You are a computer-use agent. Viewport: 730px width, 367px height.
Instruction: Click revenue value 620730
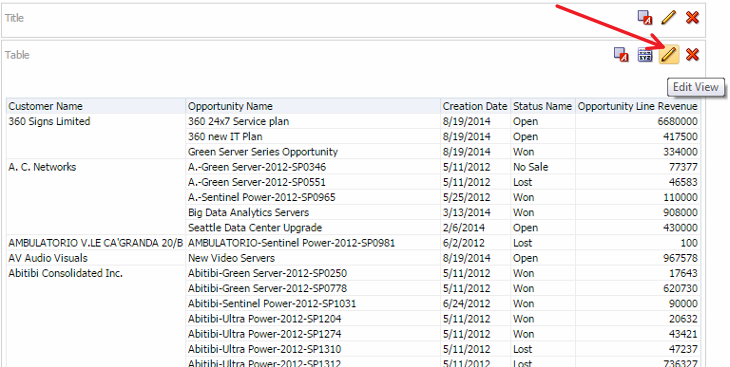point(681,288)
